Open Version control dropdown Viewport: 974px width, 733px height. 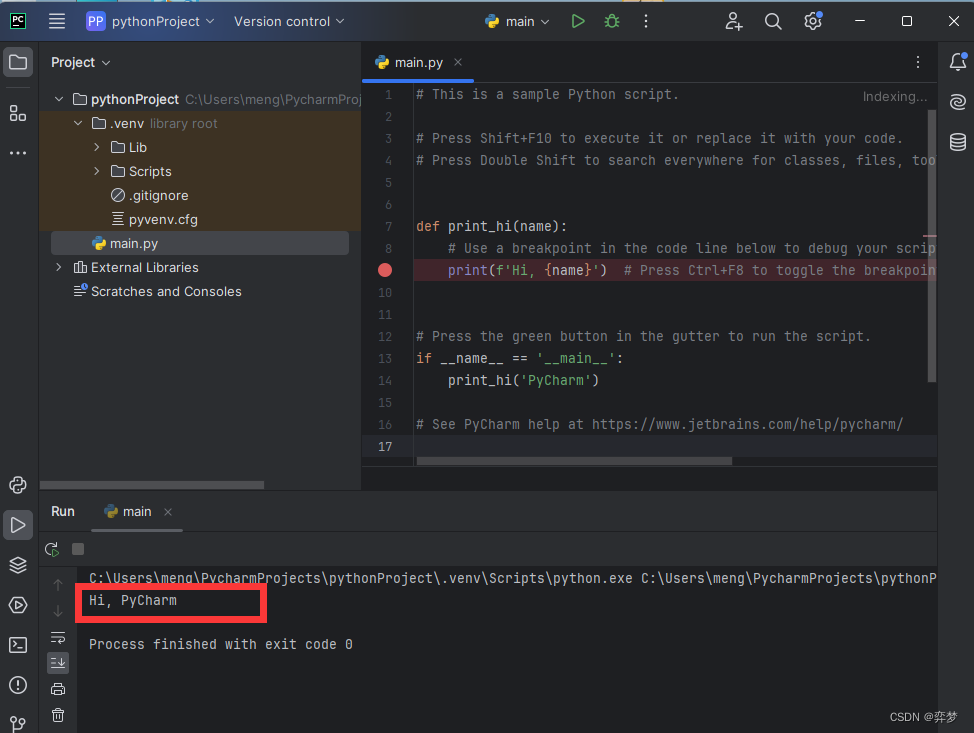tap(289, 21)
